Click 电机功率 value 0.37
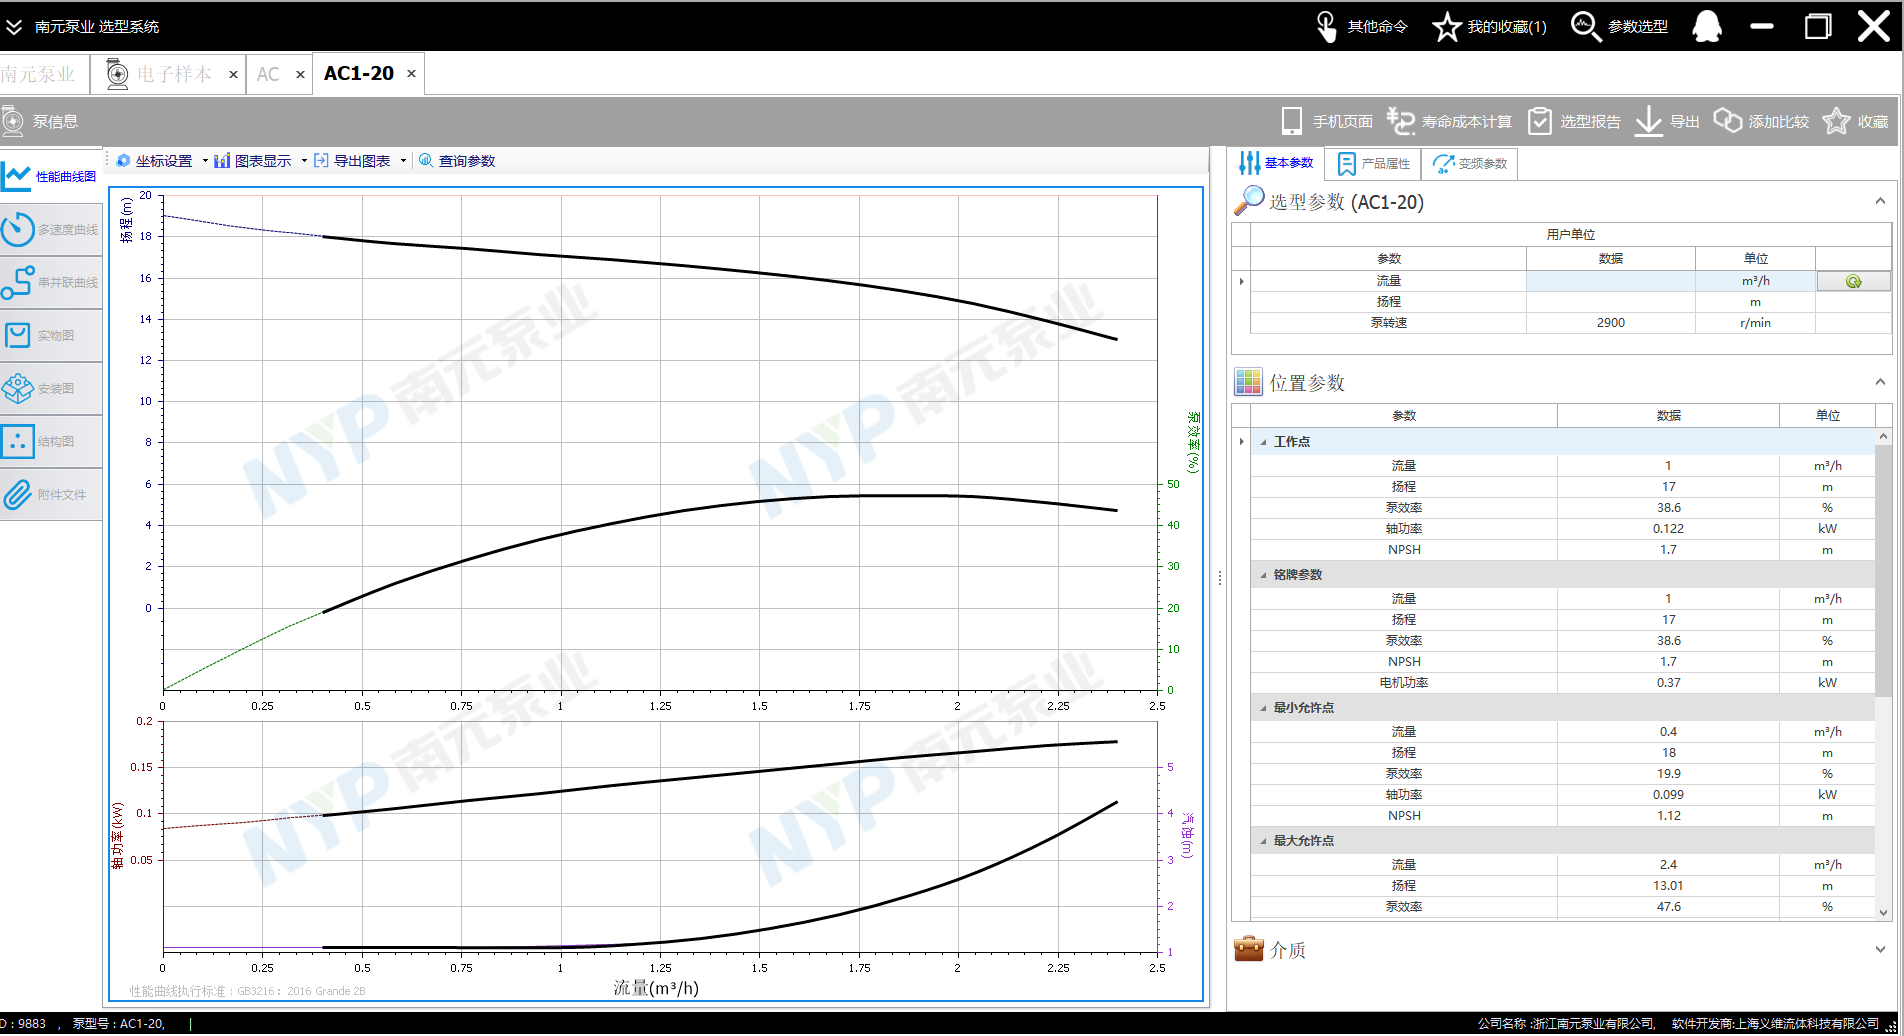 1668,683
